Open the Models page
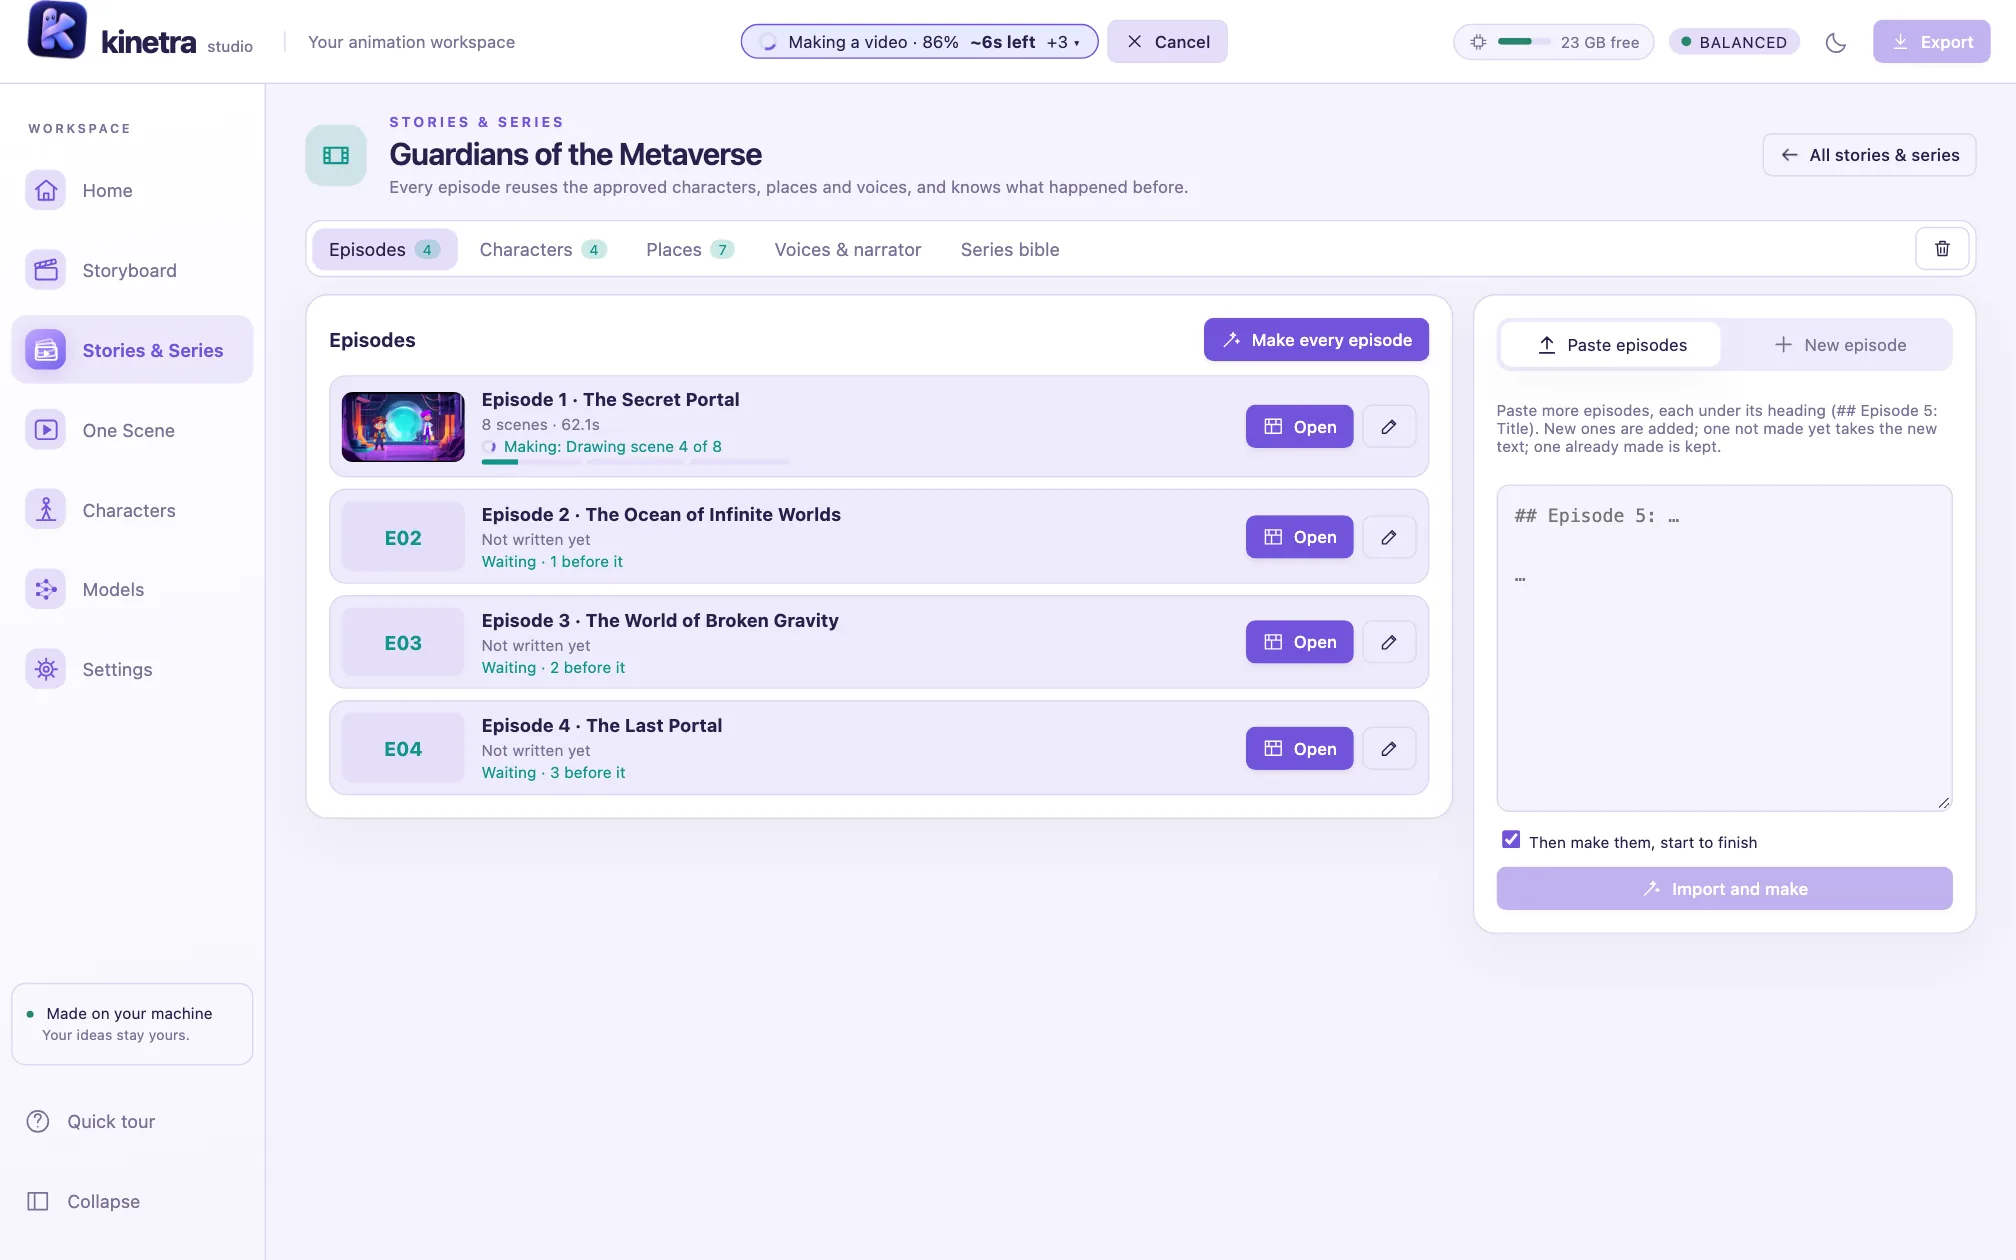This screenshot has height=1260, width=2016. [x=132, y=589]
